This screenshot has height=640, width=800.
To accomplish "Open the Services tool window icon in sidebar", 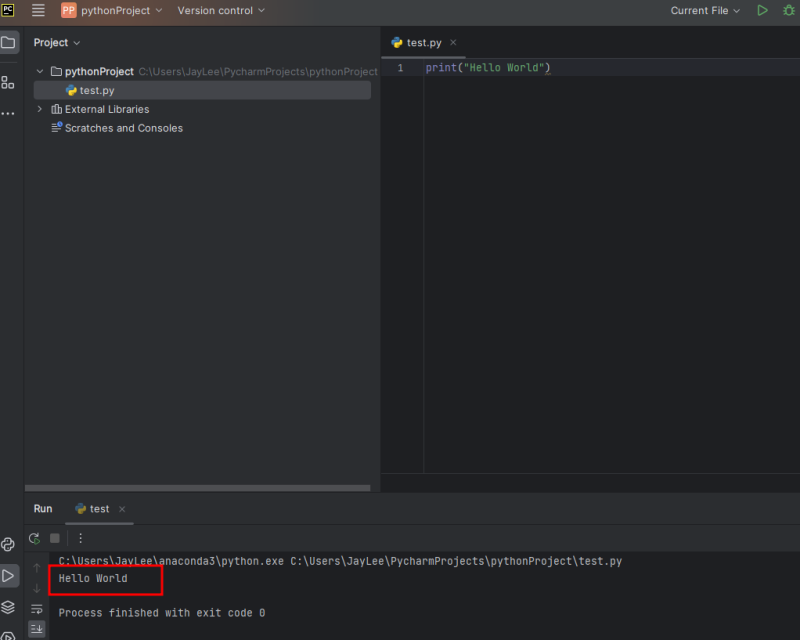I will pyautogui.click(x=8, y=607).
